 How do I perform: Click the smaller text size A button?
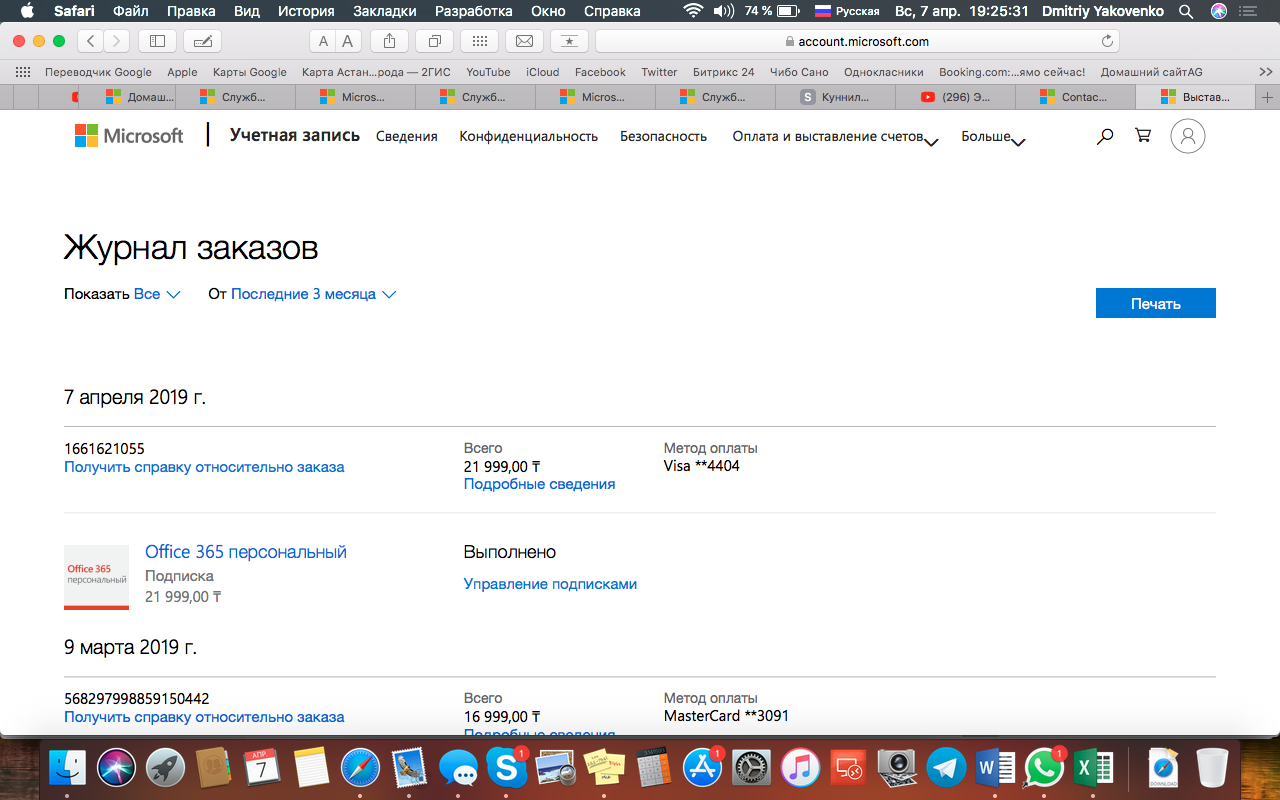click(322, 41)
